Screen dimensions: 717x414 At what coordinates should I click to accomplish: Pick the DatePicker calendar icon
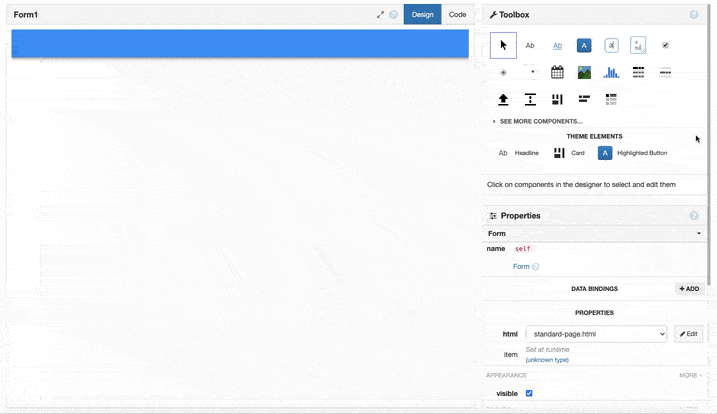(x=557, y=72)
